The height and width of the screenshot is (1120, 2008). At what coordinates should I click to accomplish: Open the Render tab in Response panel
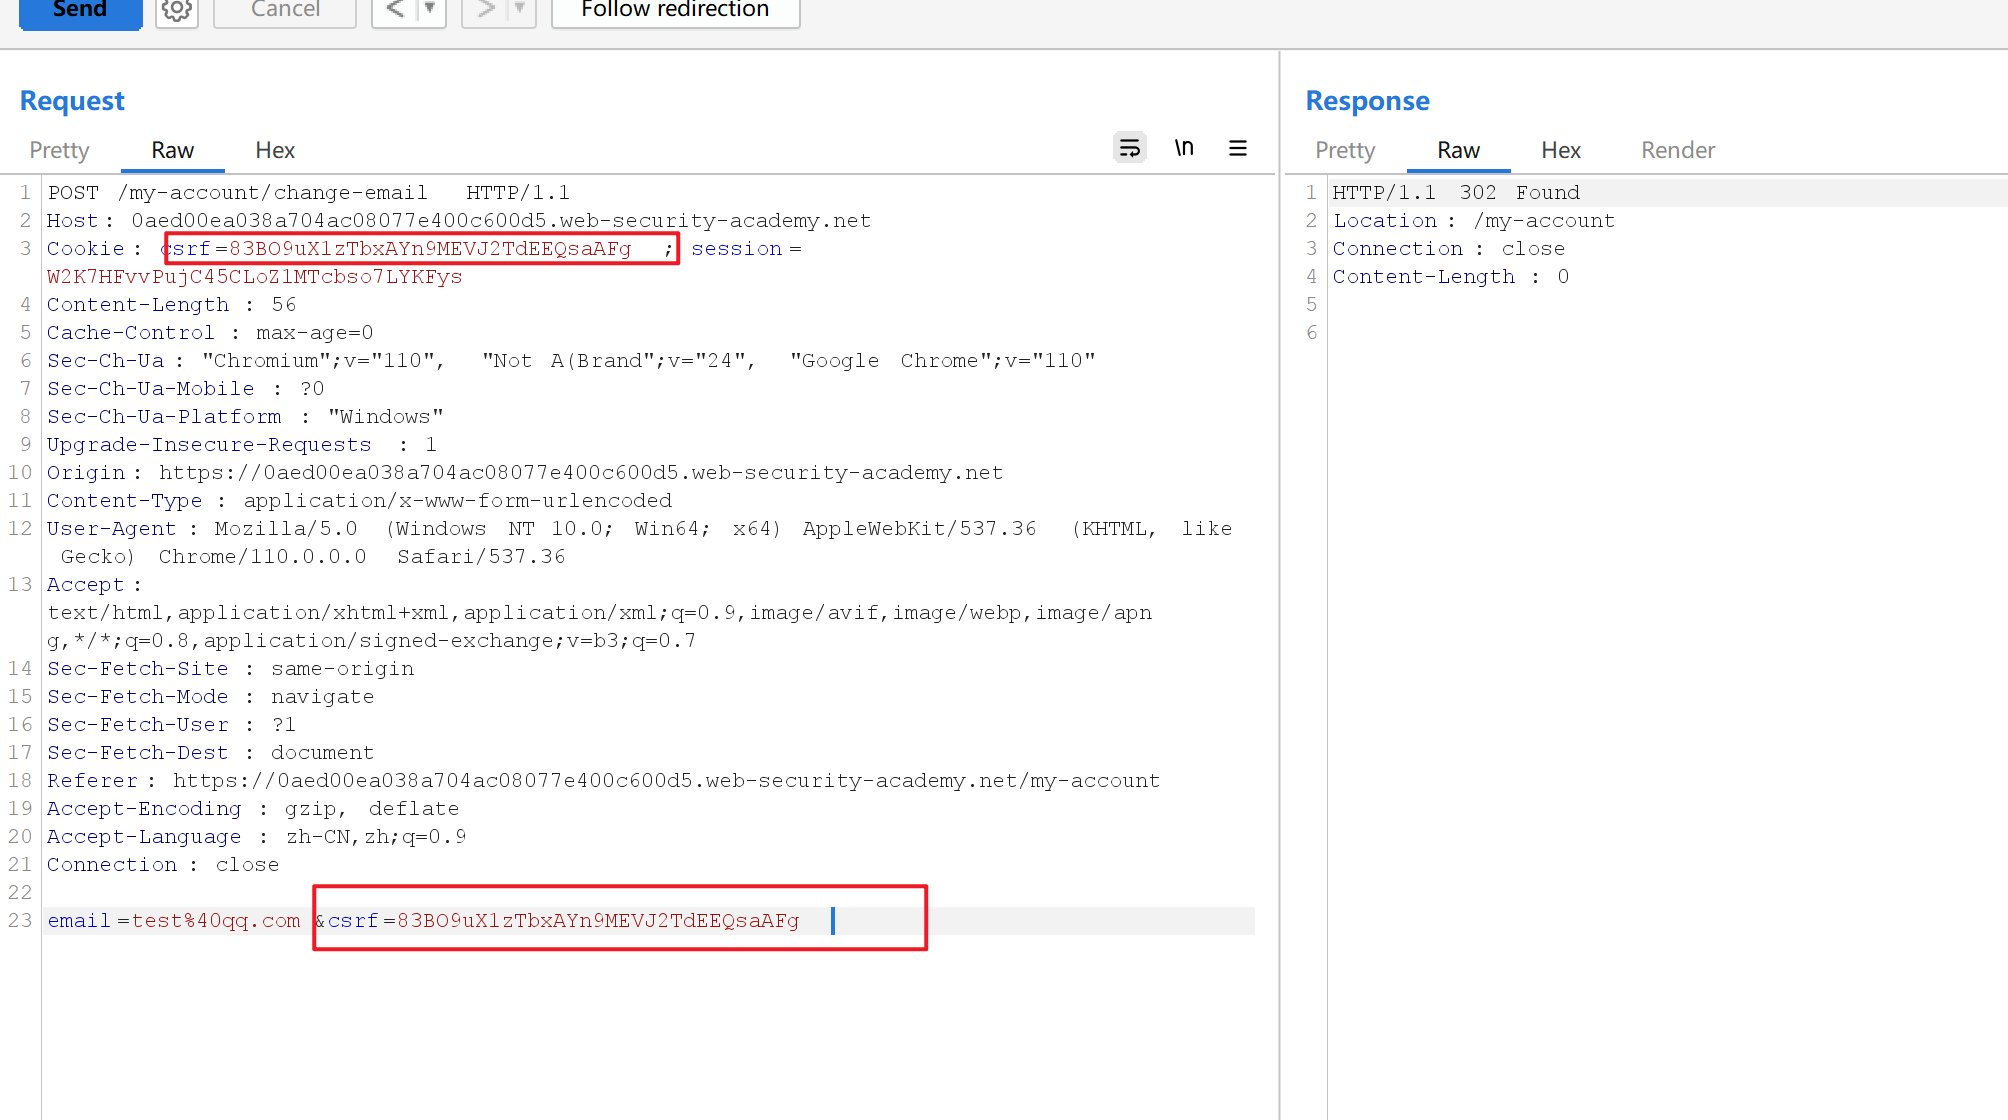(x=1677, y=150)
